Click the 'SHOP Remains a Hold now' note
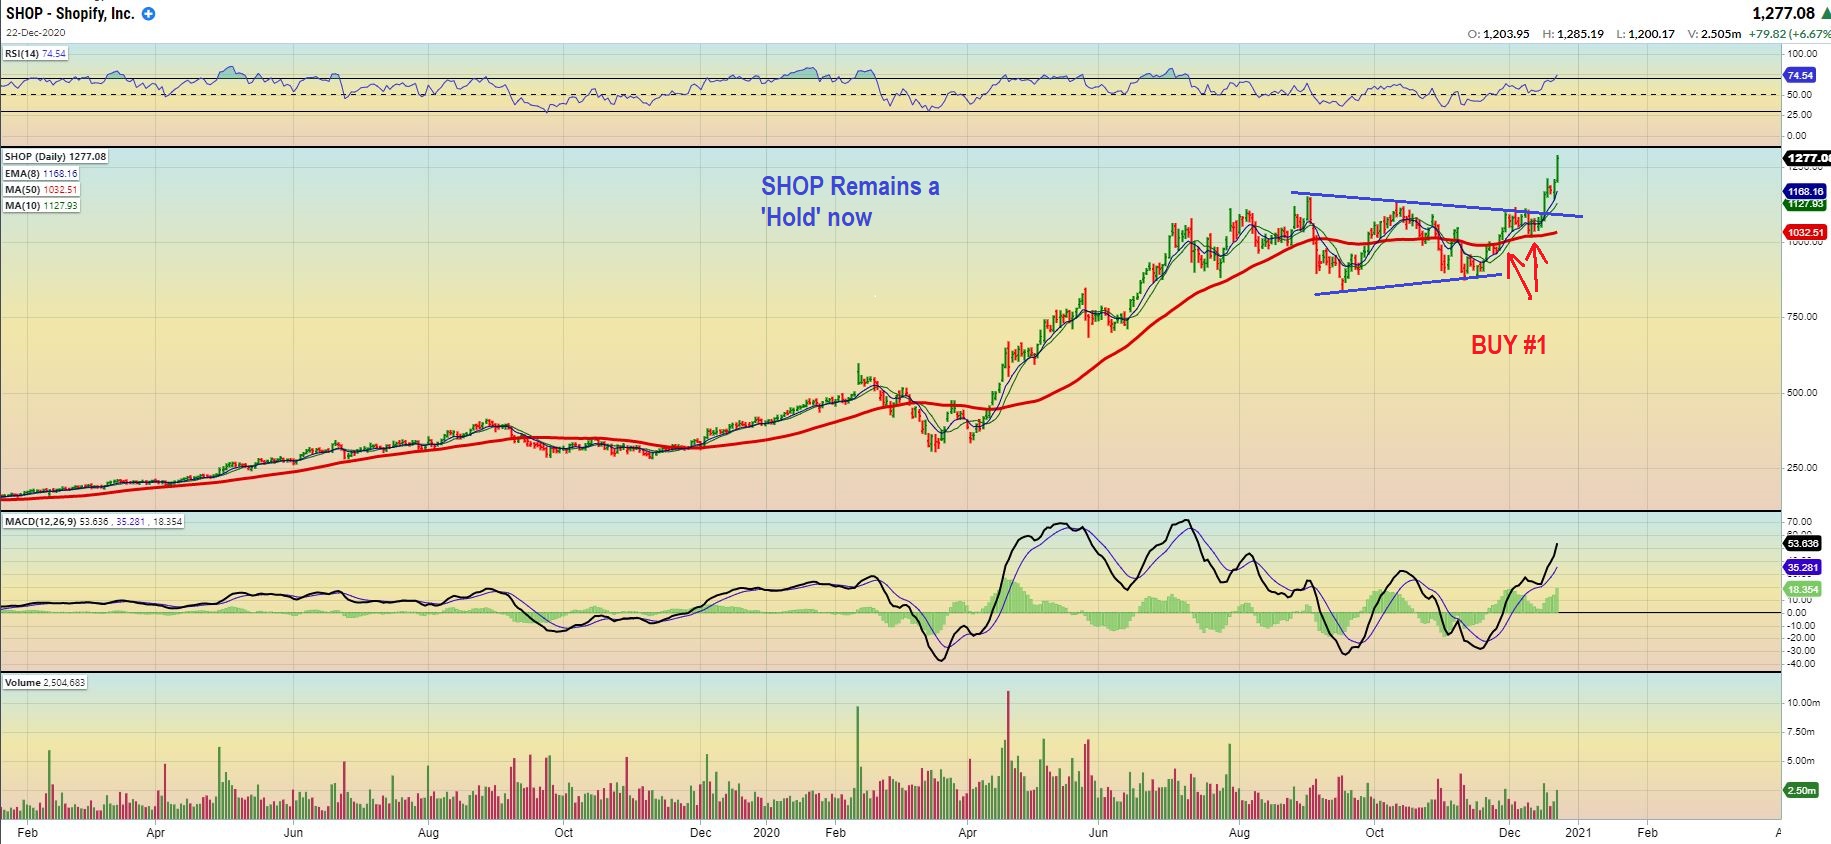The image size is (1831, 844). (850, 201)
